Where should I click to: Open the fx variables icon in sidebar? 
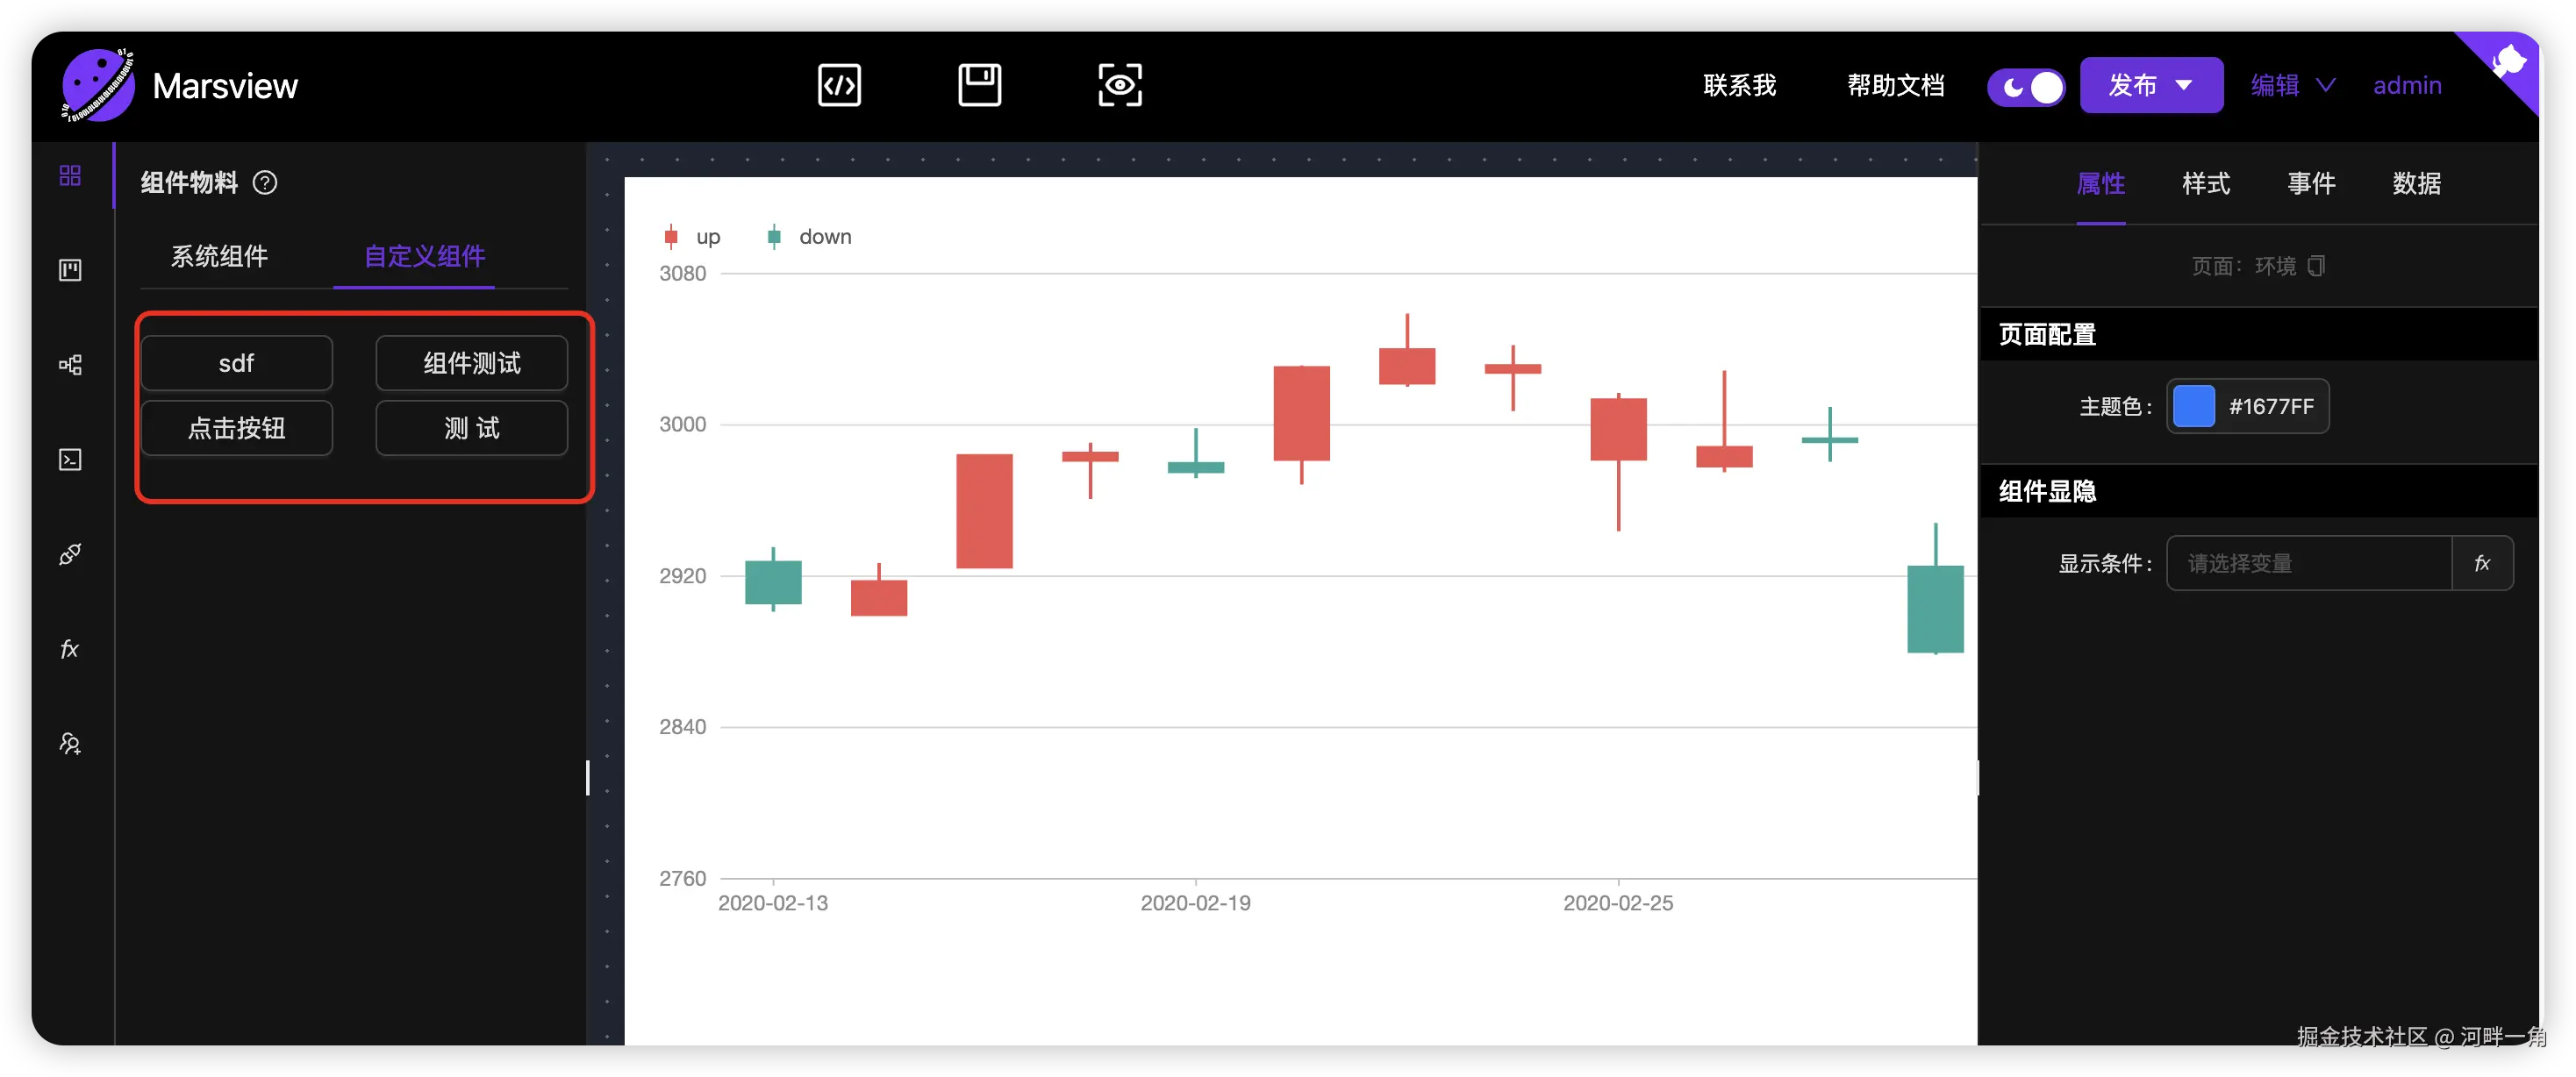click(70, 649)
